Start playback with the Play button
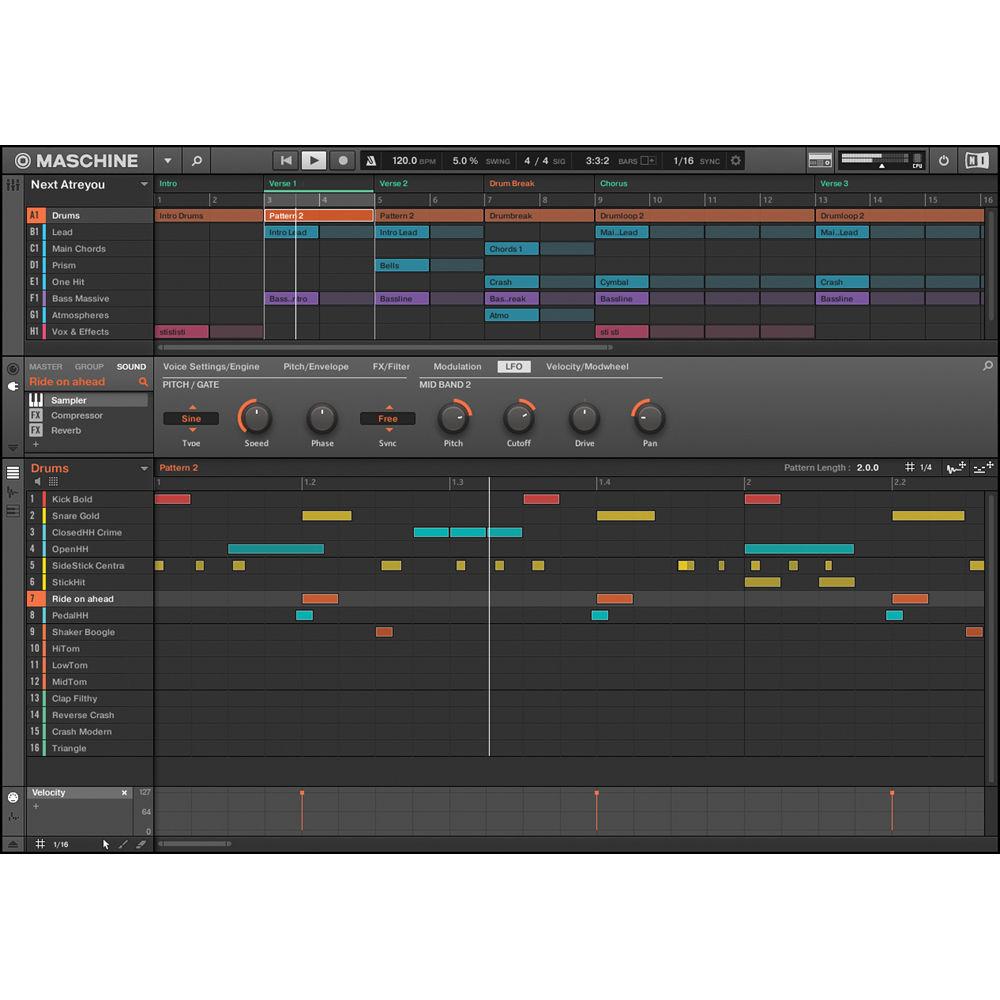 click(313, 159)
